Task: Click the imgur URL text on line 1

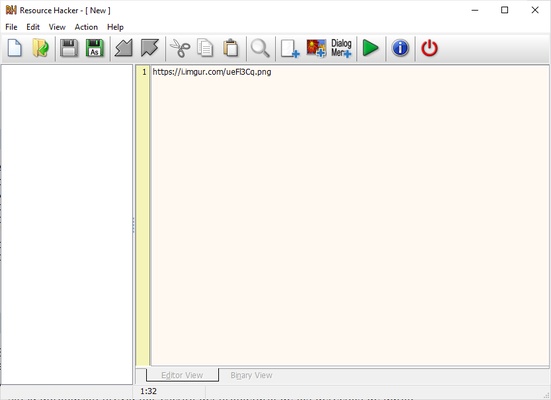Action: [x=212, y=72]
